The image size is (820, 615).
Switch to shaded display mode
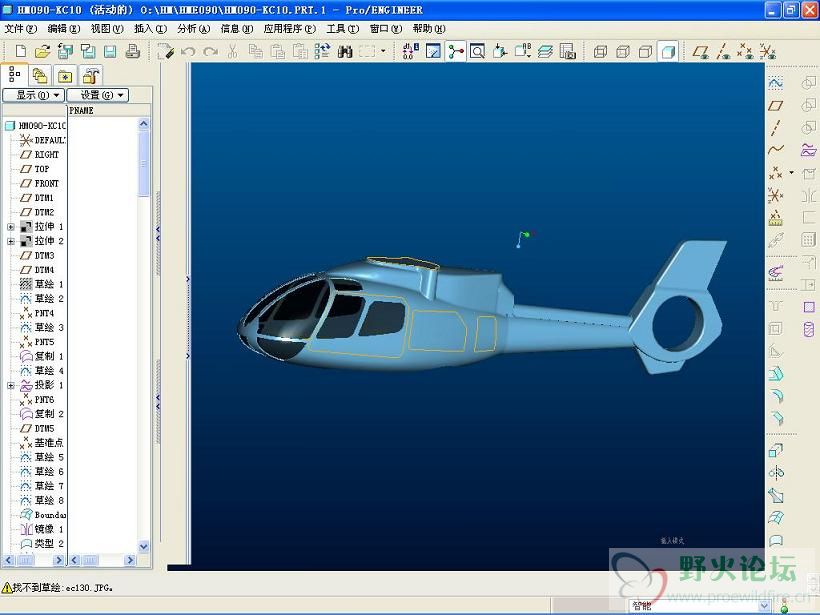click(668, 51)
